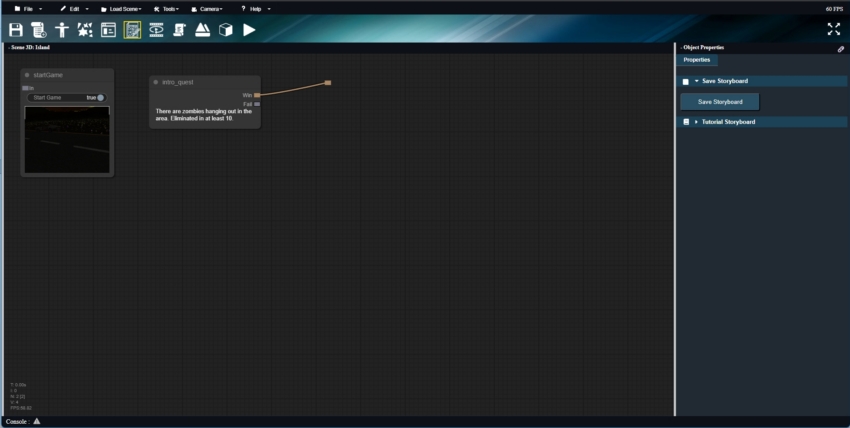Click the intro_quest node collapse dot
The width and height of the screenshot is (850, 428).
[156, 82]
